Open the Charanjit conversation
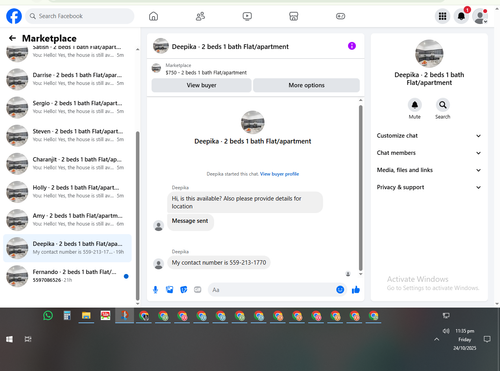This screenshot has width=500, height=371. click(68, 163)
